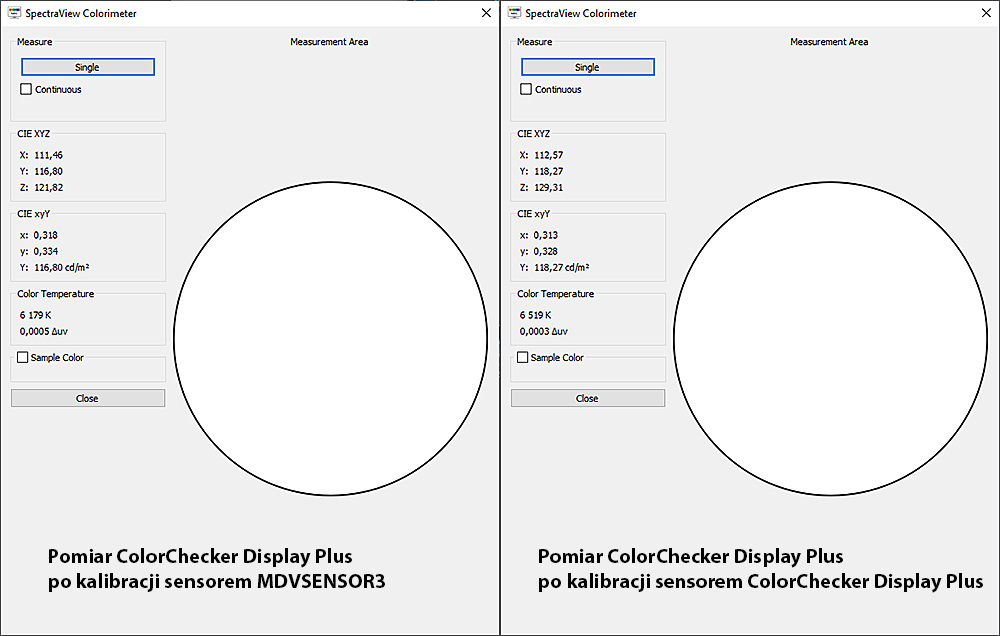Viewport: 1000px width, 636px height.
Task: Click the white measurement circle in the right window
Action: 830,338
